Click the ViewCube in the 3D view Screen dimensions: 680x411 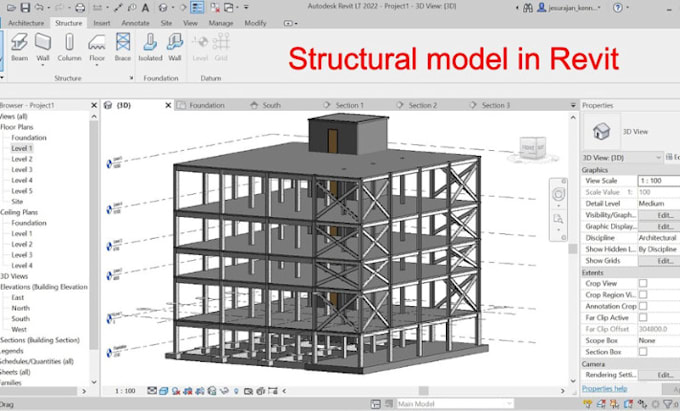tap(533, 147)
